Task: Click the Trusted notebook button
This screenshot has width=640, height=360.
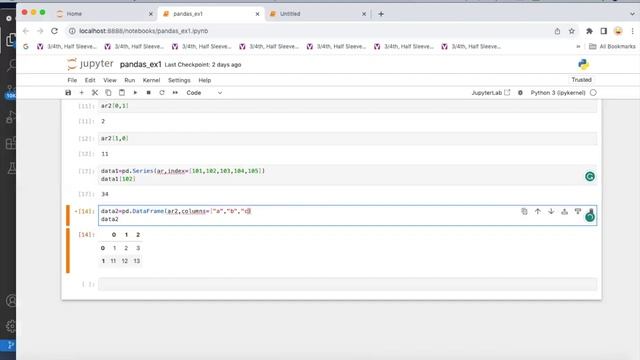Action: pyautogui.click(x=581, y=80)
